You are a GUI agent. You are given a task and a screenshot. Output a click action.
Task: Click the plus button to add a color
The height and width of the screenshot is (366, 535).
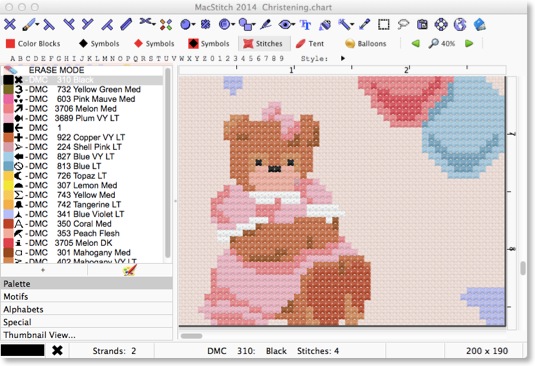point(43,270)
